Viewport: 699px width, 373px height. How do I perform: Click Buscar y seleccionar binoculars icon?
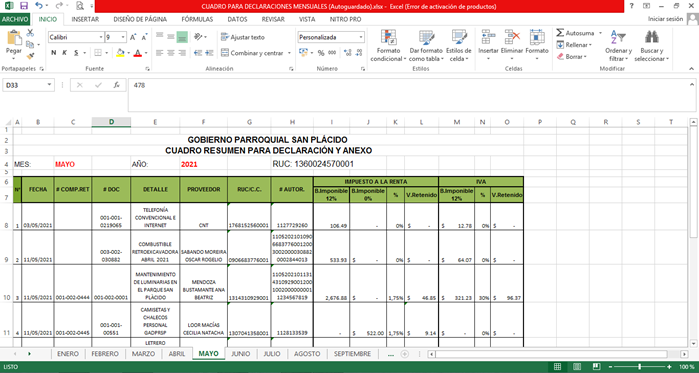pyautogui.click(x=652, y=37)
